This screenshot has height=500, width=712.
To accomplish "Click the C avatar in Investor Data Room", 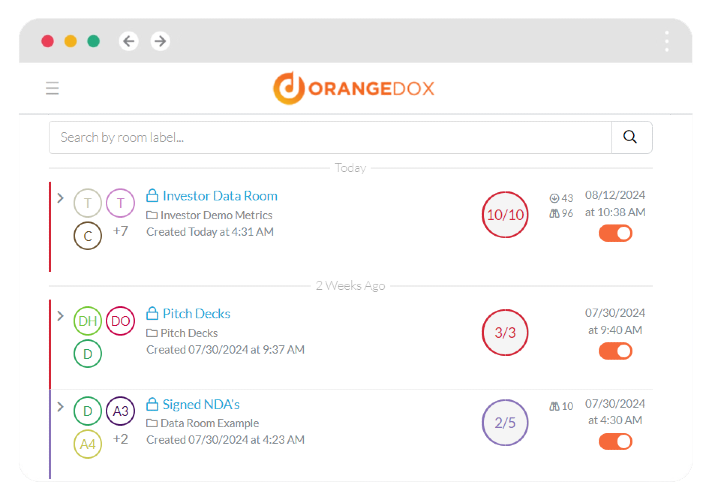I will coord(88,236).
